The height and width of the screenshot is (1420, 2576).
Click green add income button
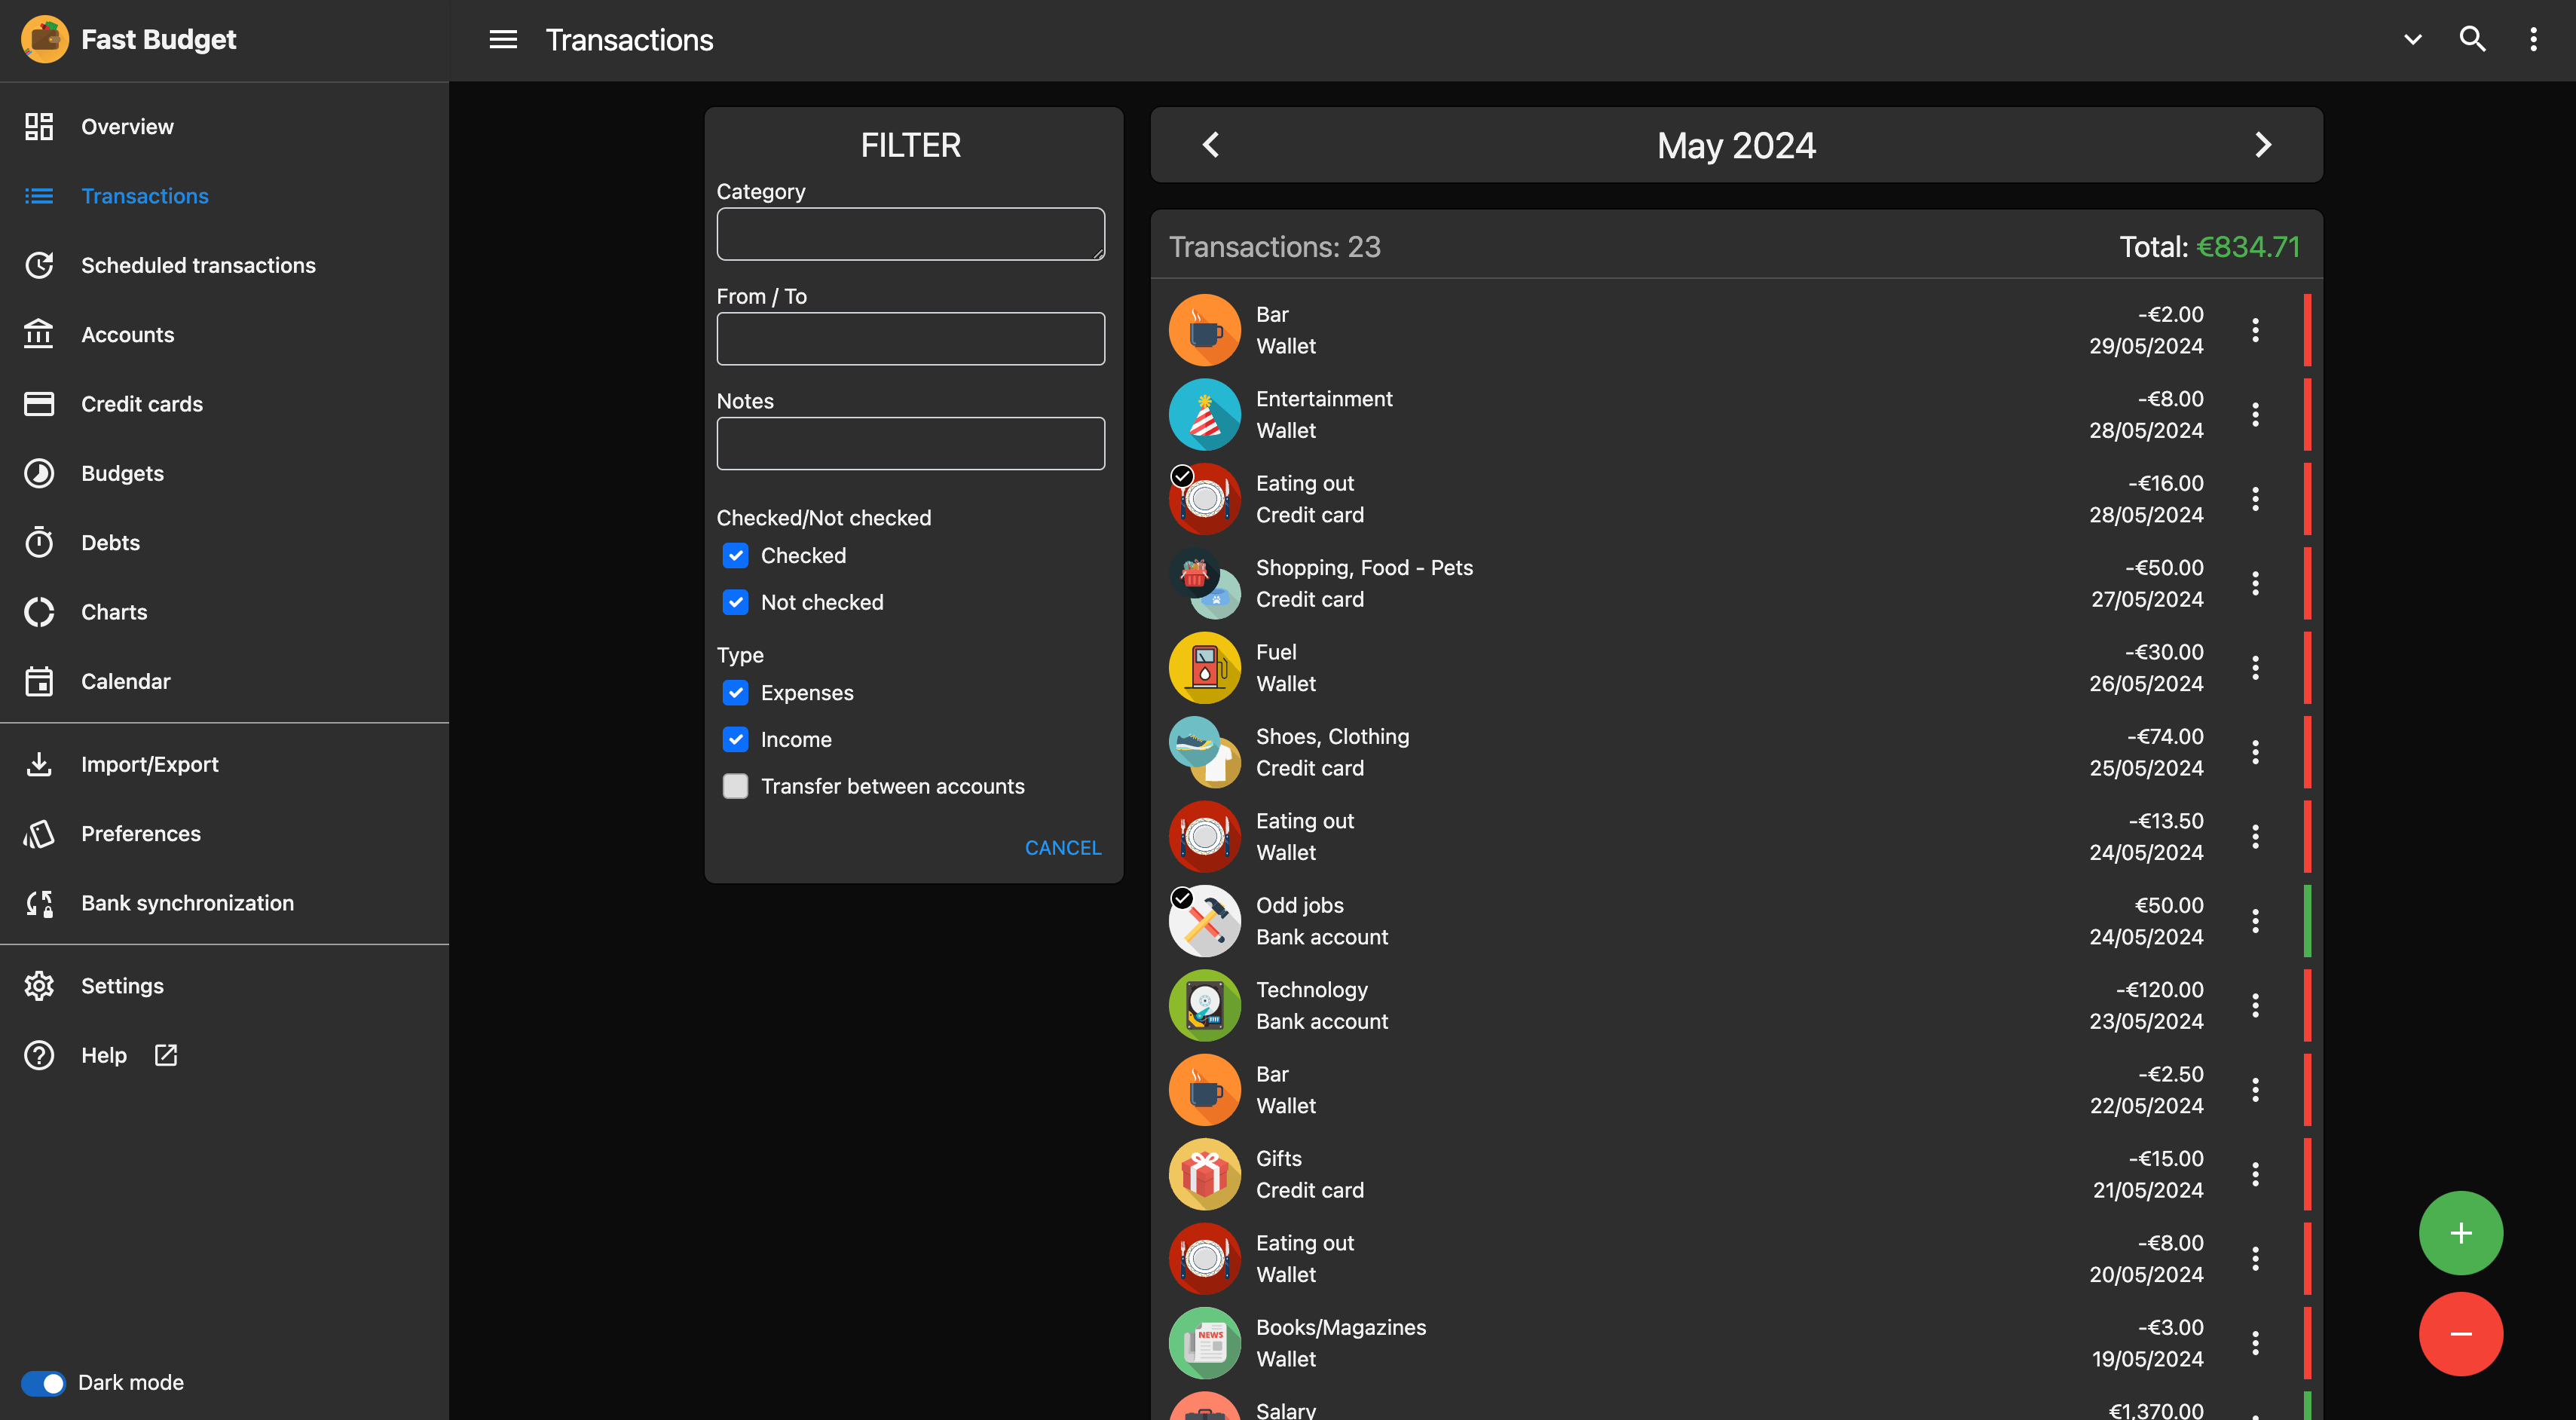2460,1232
